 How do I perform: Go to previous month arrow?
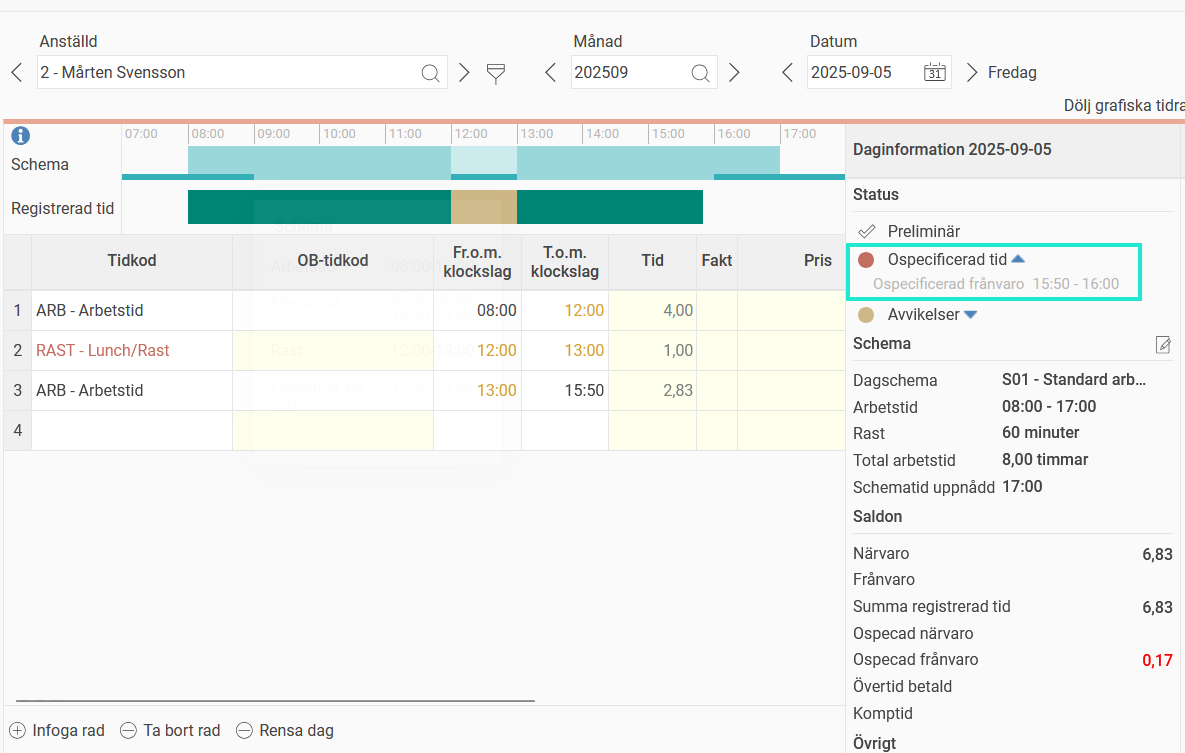click(x=550, y=72)
